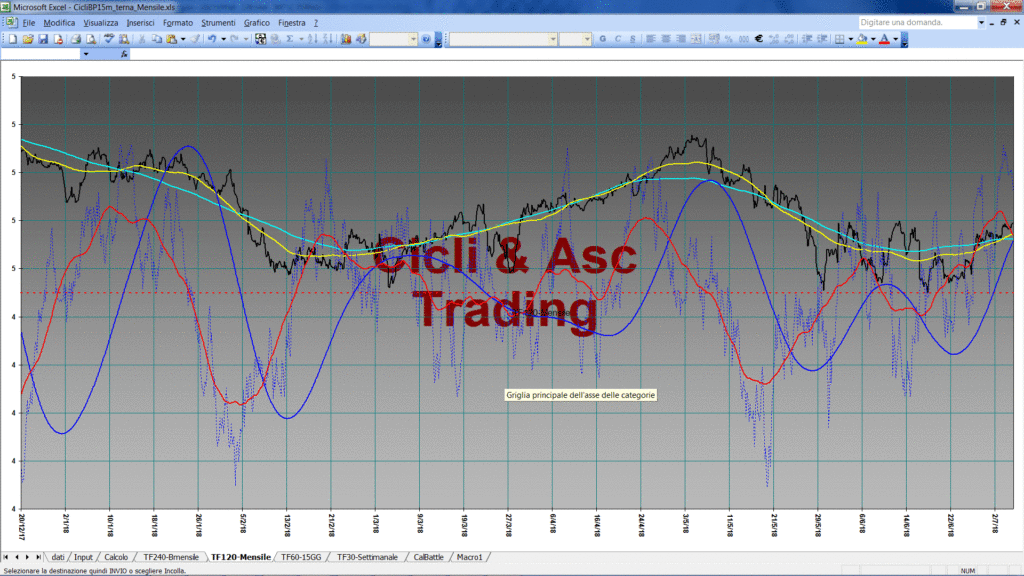This screenshot has height=576, width=1024.
Task: Click the Name Box field
Action: [40, 54]
